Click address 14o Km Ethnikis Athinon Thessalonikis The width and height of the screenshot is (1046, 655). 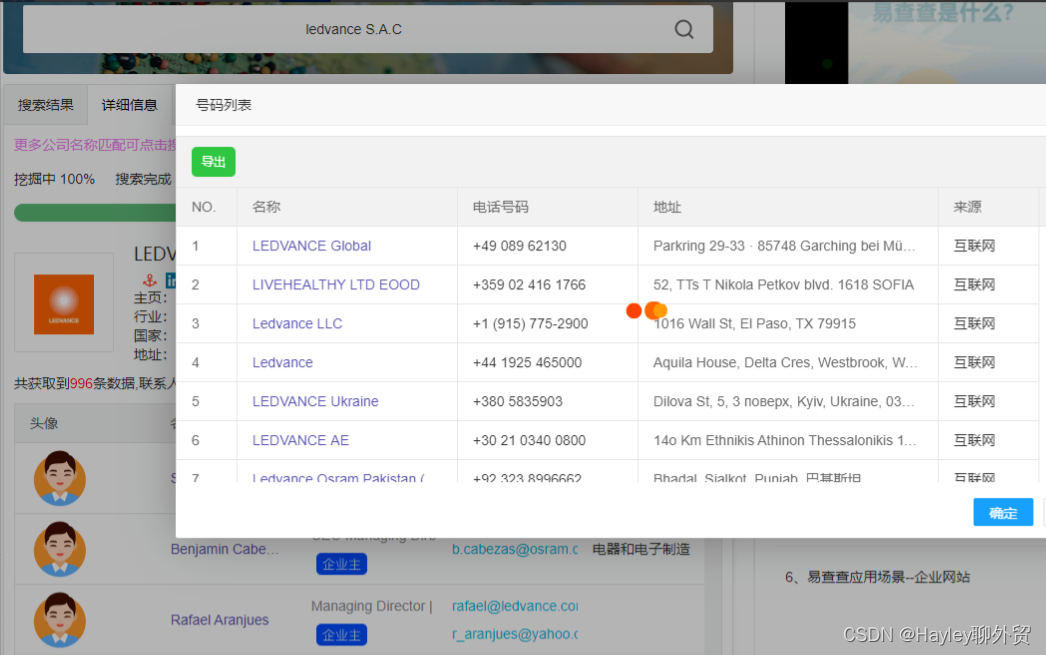[784, 440]
